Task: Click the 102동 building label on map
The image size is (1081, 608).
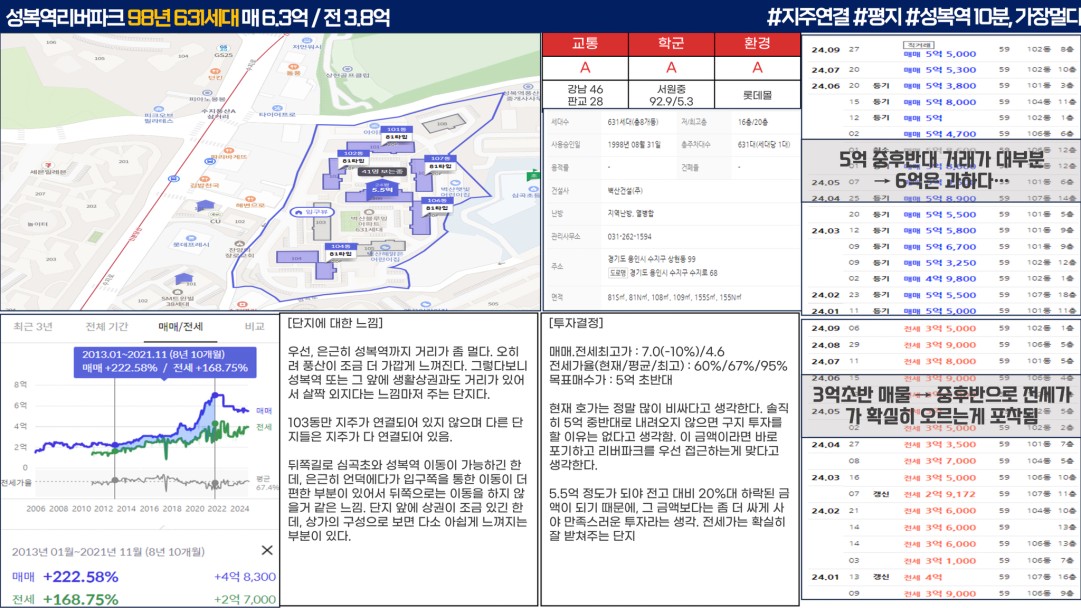Action: coord(353,153)
